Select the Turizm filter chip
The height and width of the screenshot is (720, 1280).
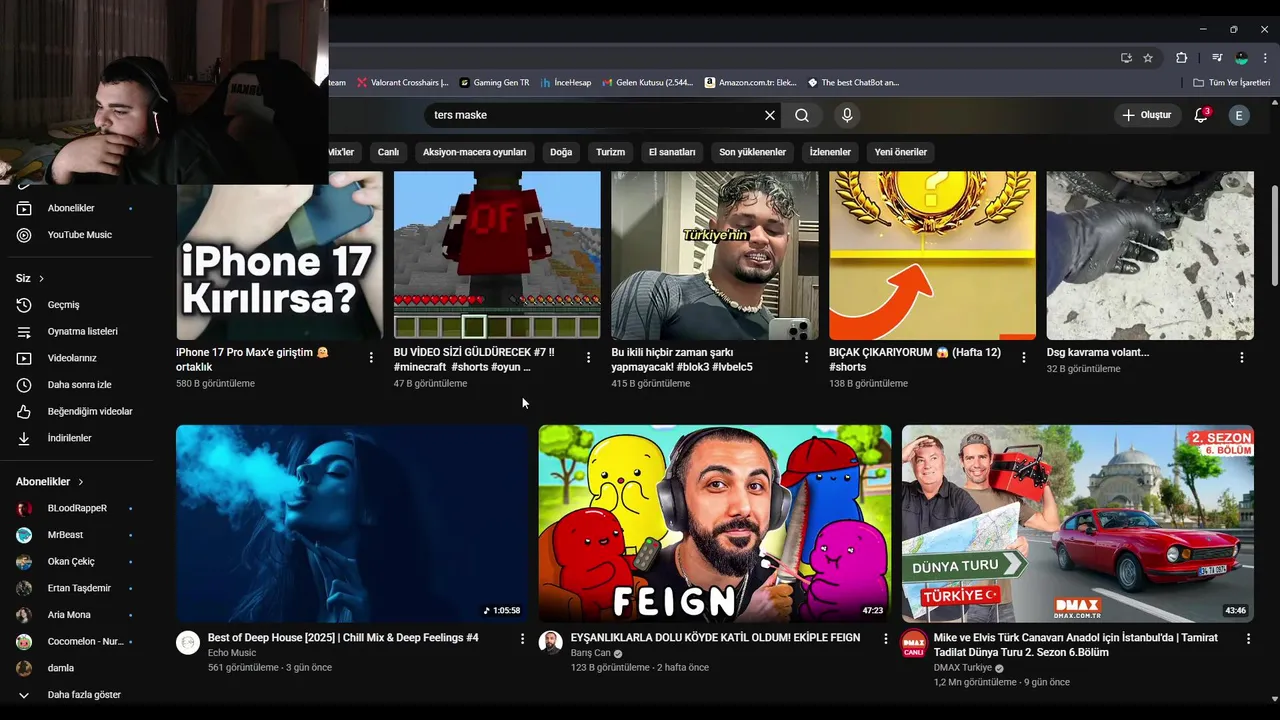tap(610, 152)
